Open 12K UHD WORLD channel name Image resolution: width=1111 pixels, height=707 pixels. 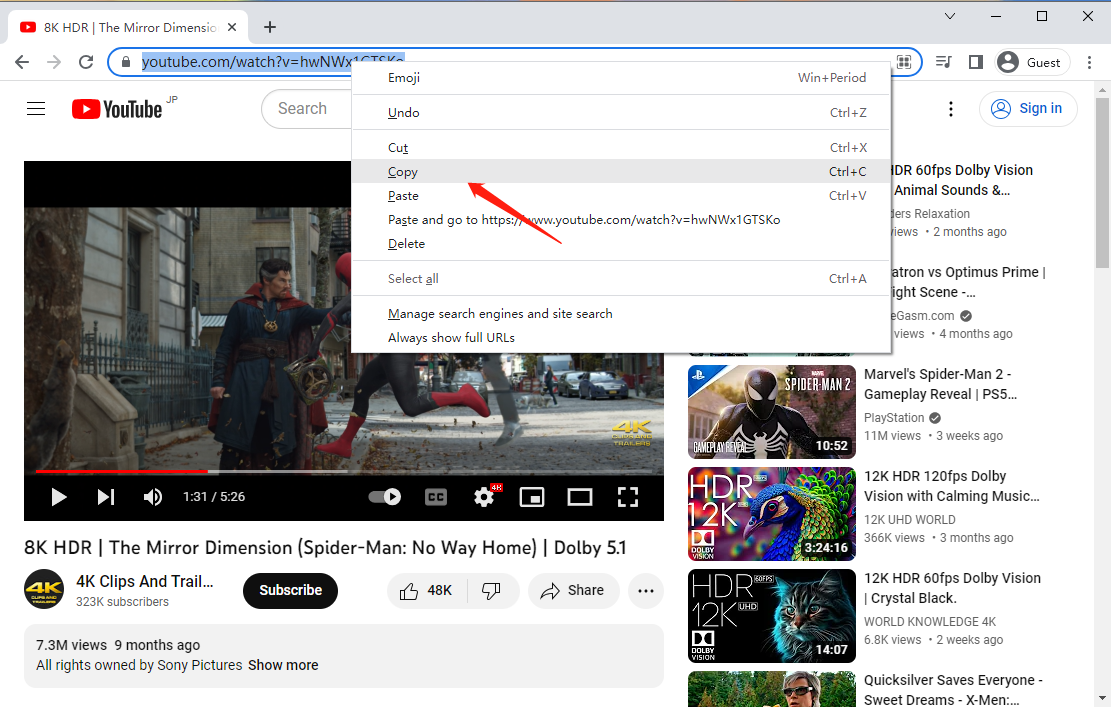coord(910,520)
